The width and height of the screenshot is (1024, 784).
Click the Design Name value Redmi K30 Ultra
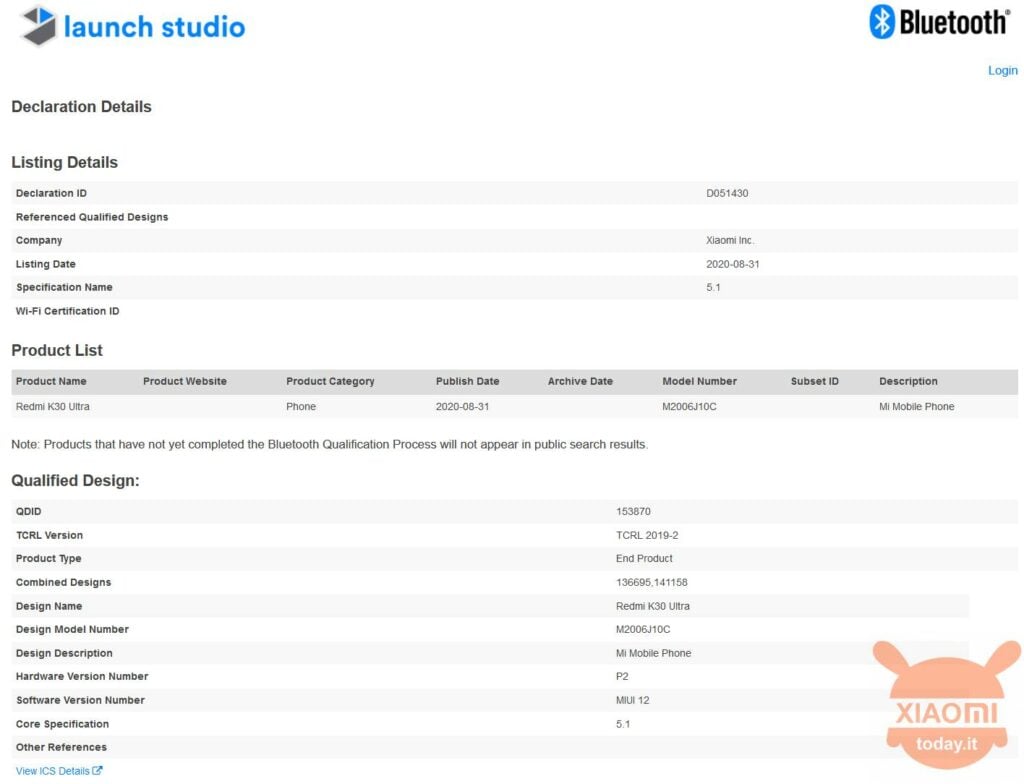click(x=652, y=606)
